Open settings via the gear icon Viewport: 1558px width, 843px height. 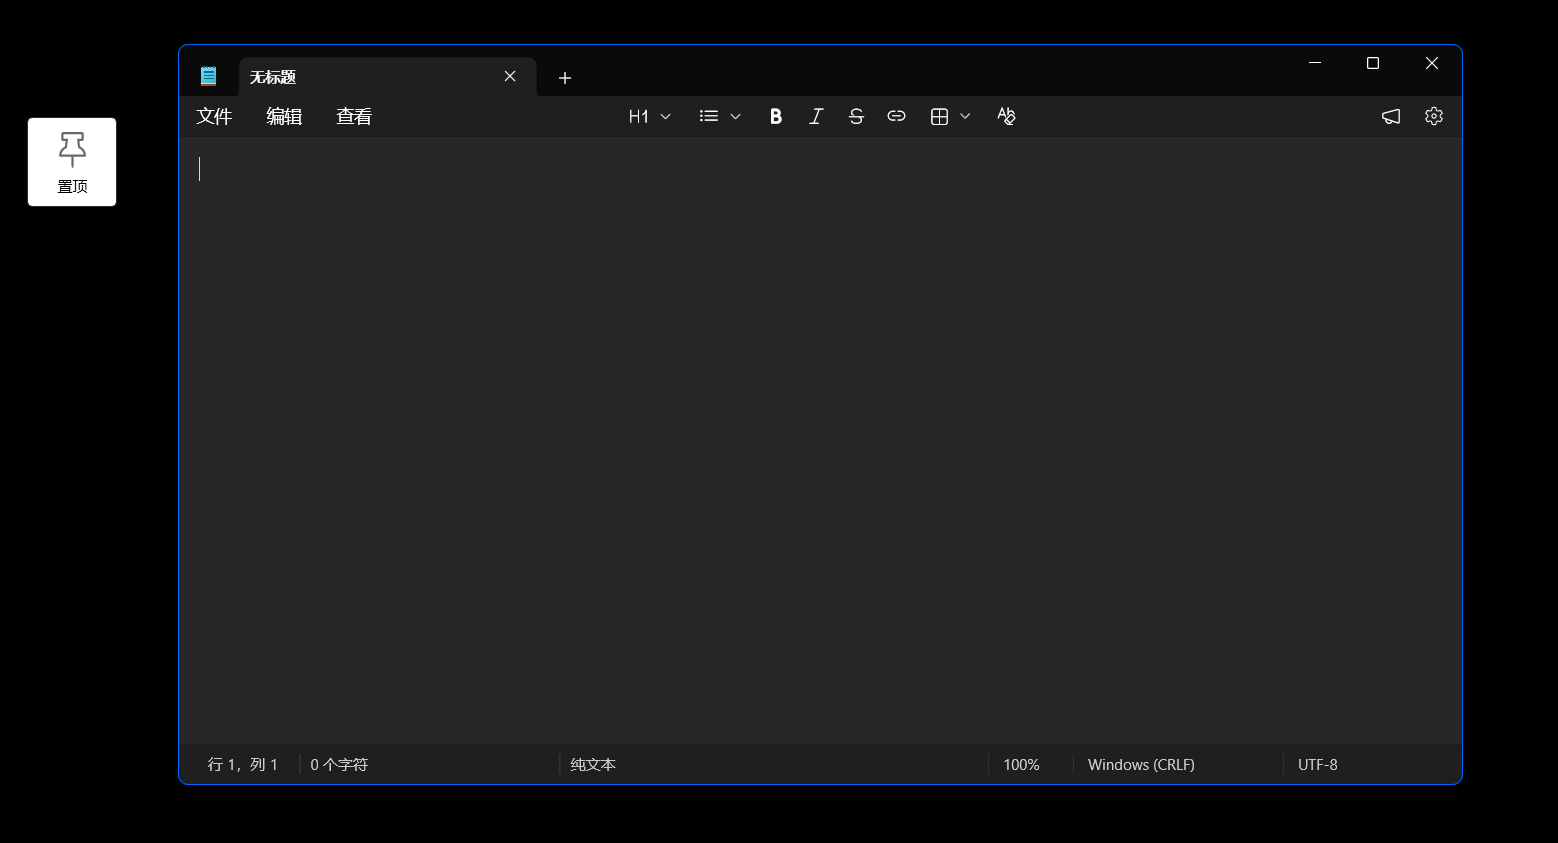pyautogui.click(x=1434, y=116)
